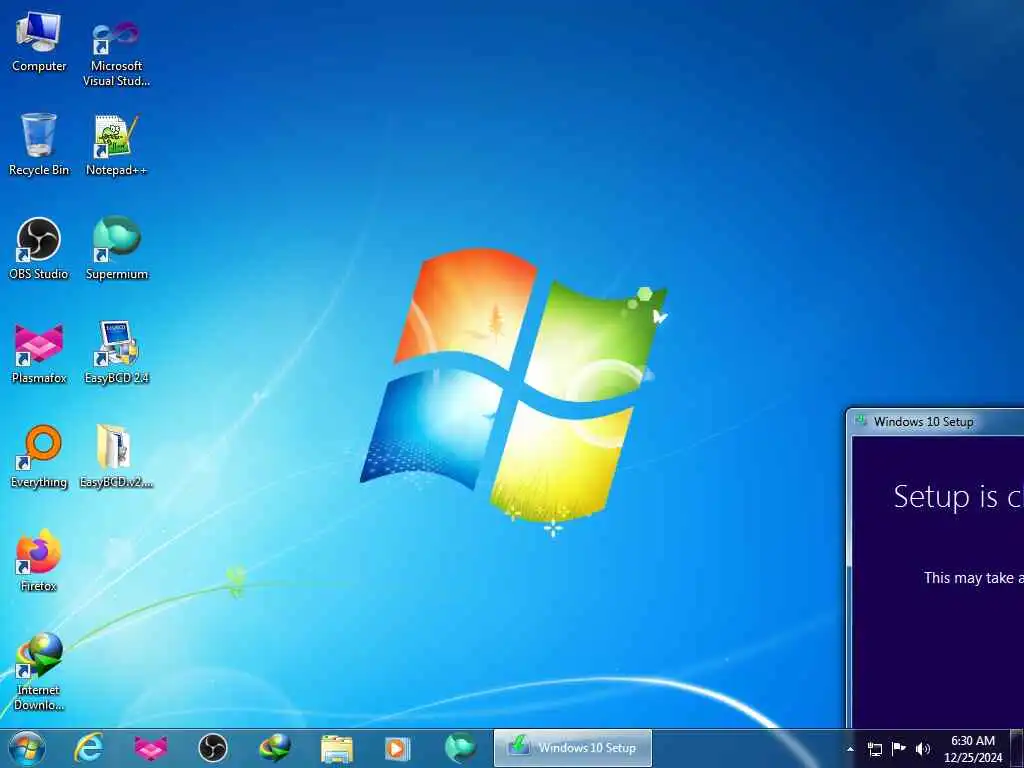Open the network status tray icon

tap(874, 749)
